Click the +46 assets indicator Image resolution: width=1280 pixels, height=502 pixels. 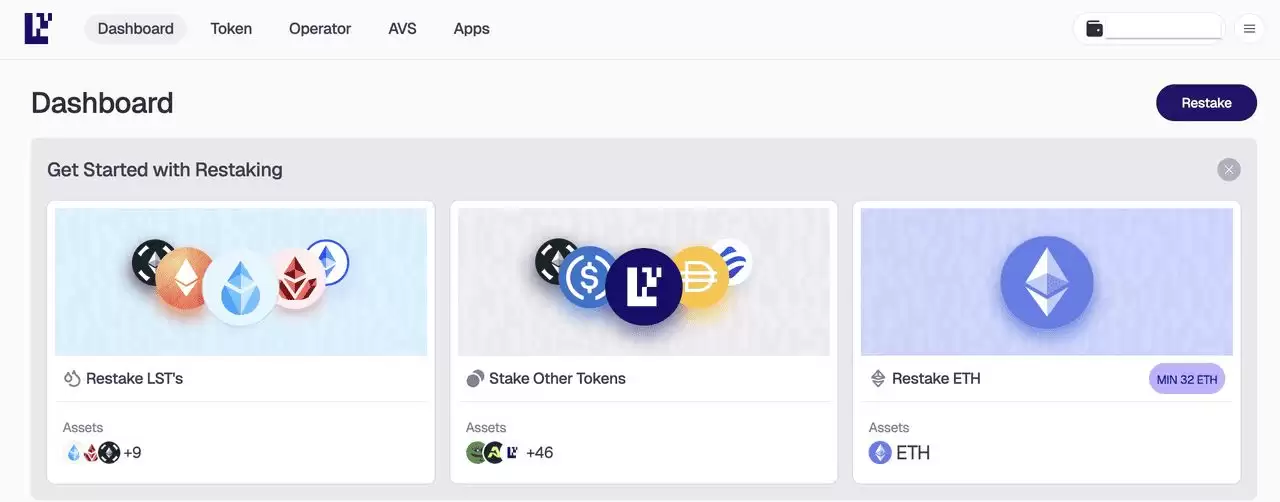[x=539, y=453]
